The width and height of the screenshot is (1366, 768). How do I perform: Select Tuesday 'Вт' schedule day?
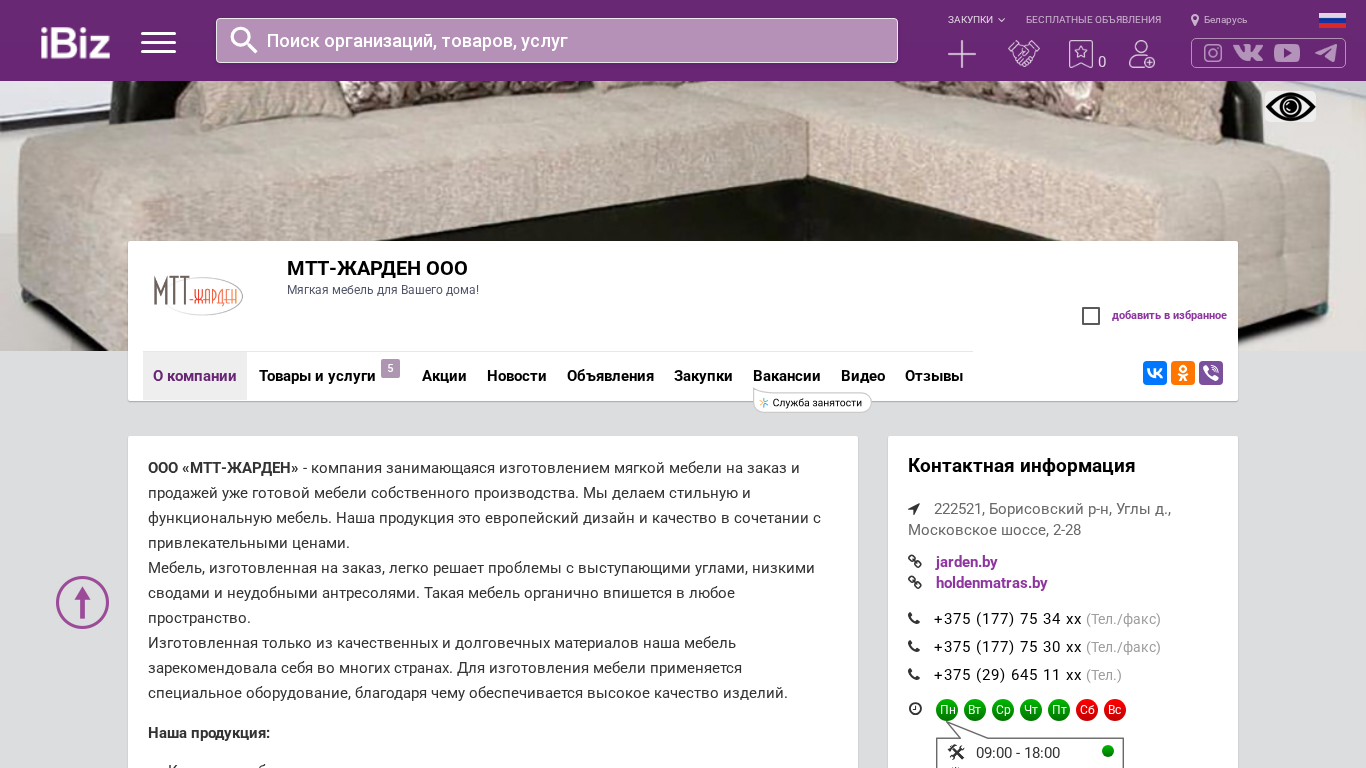975,710
